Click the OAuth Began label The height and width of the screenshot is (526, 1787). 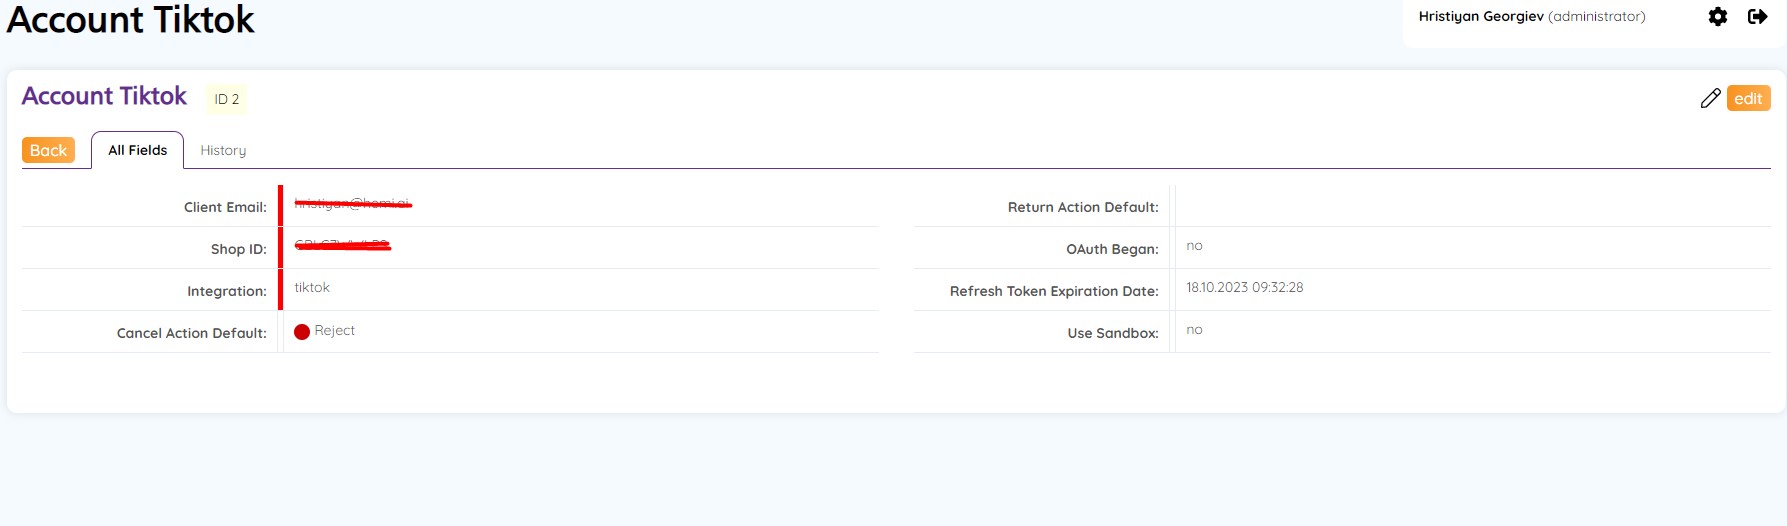(1112, 249)
